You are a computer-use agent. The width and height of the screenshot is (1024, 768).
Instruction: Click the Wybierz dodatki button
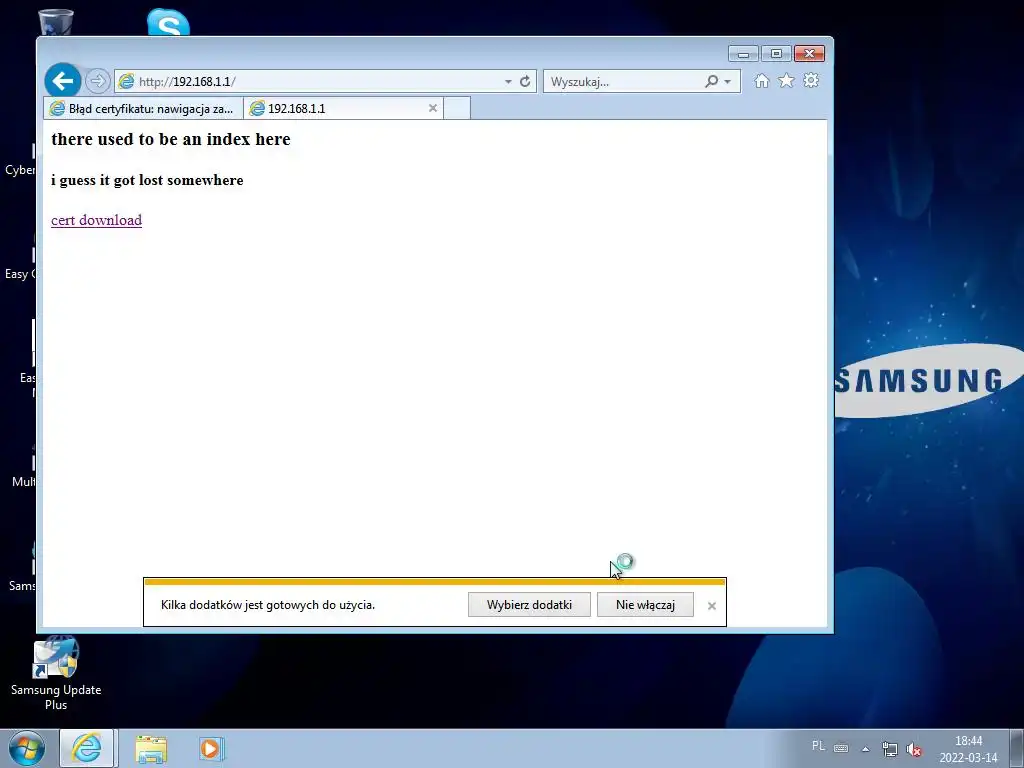[529, 605]
